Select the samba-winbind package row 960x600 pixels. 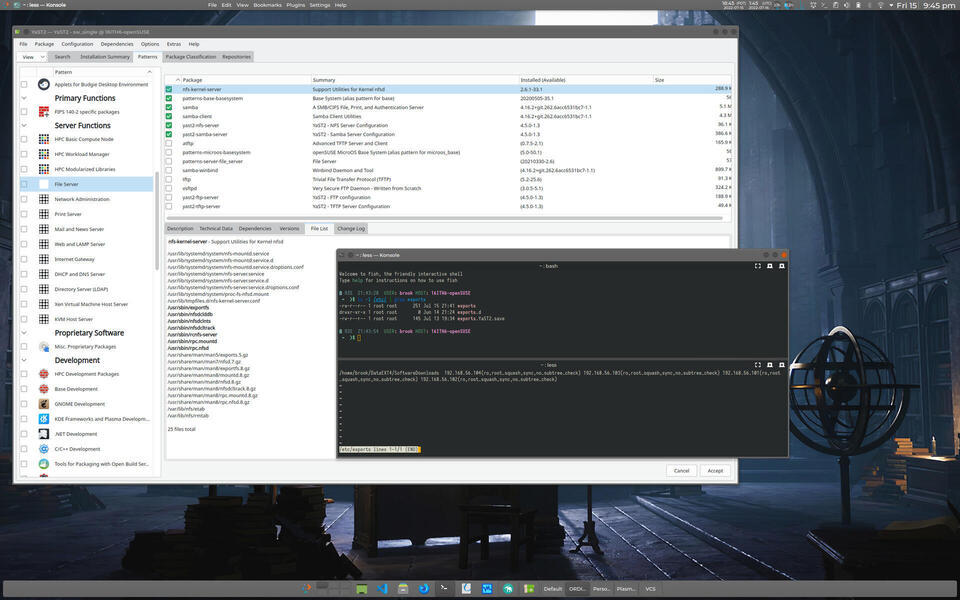pyautogui.click(x=448, y=170)
